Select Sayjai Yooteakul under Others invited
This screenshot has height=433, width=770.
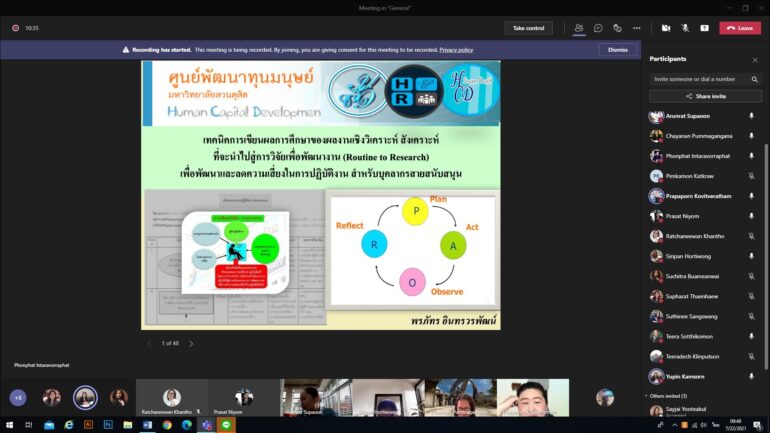click(704, 410)
